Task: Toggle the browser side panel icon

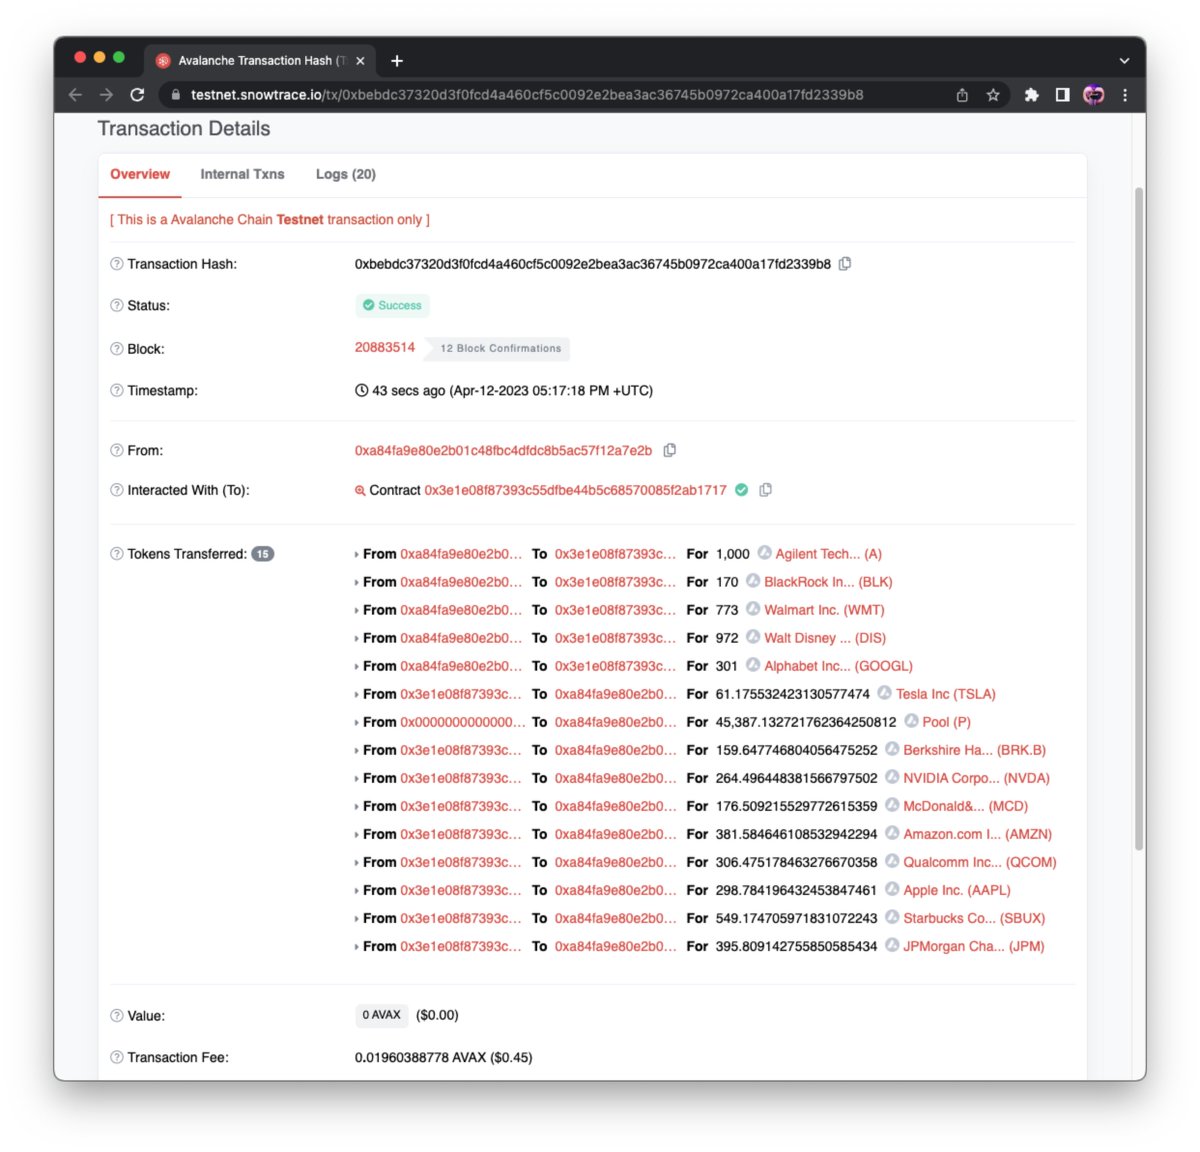Action: coord(1062,95)
